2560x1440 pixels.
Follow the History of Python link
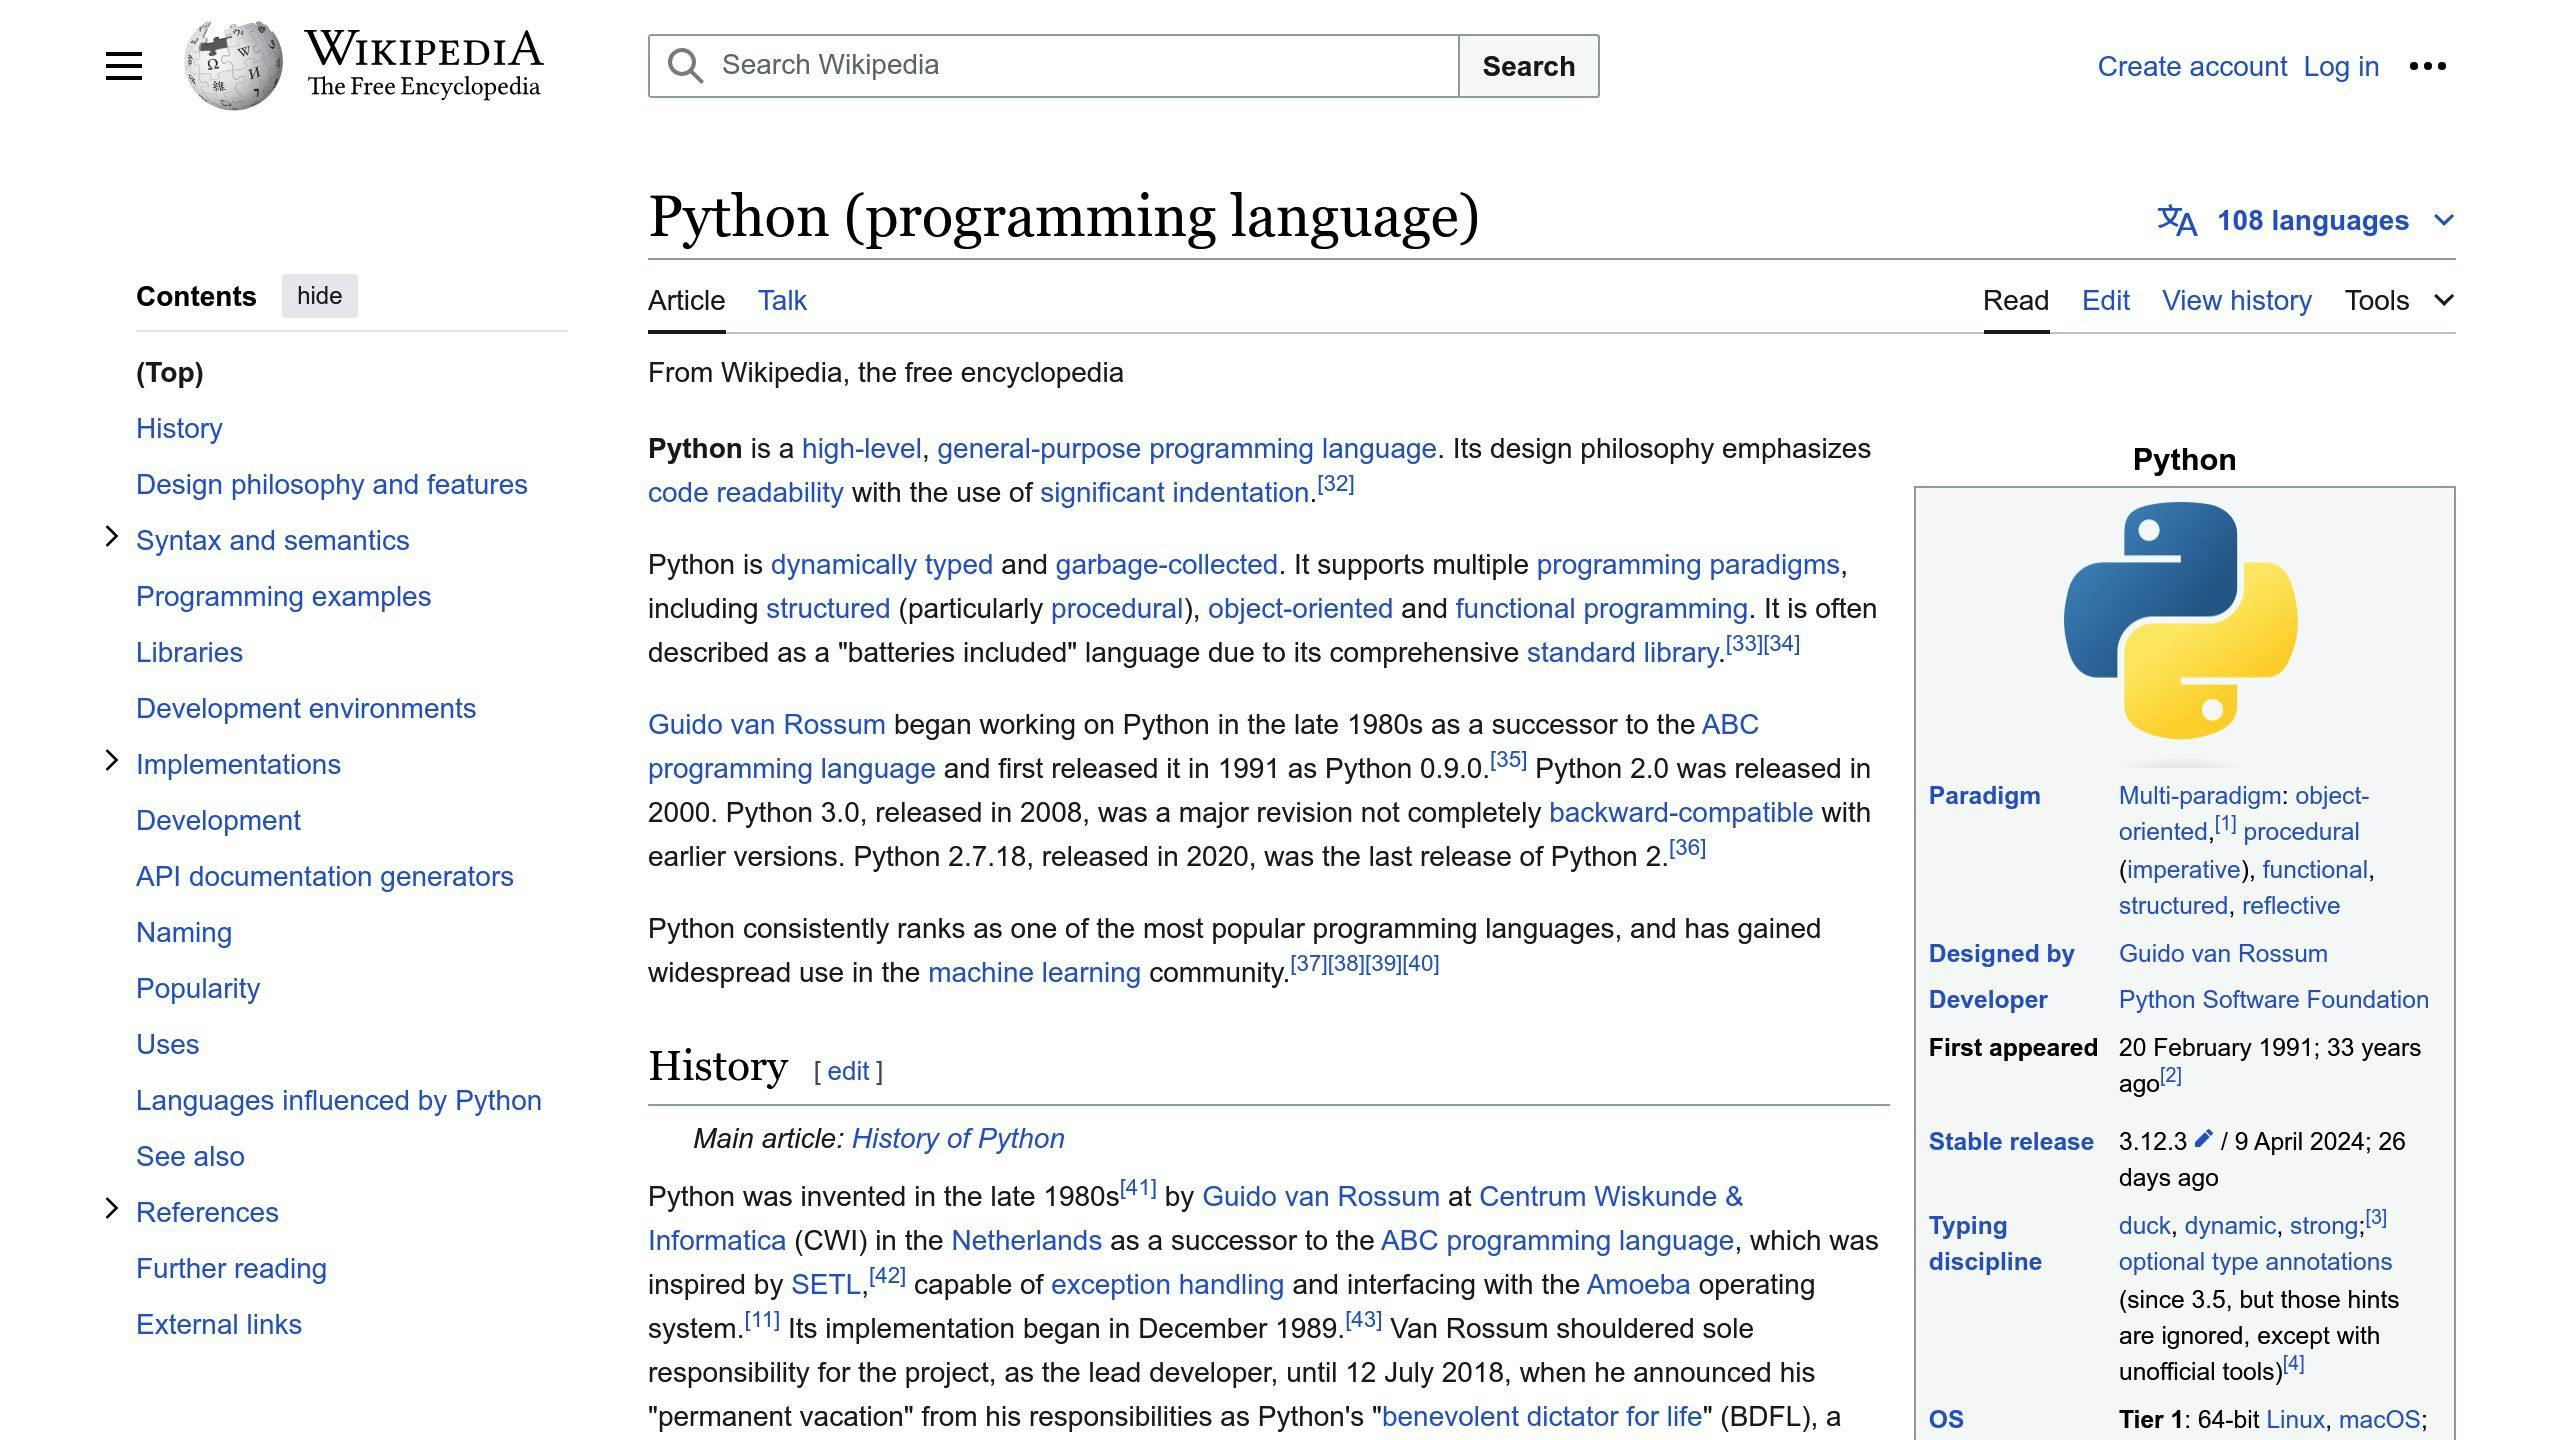(x=957, y=1138)
